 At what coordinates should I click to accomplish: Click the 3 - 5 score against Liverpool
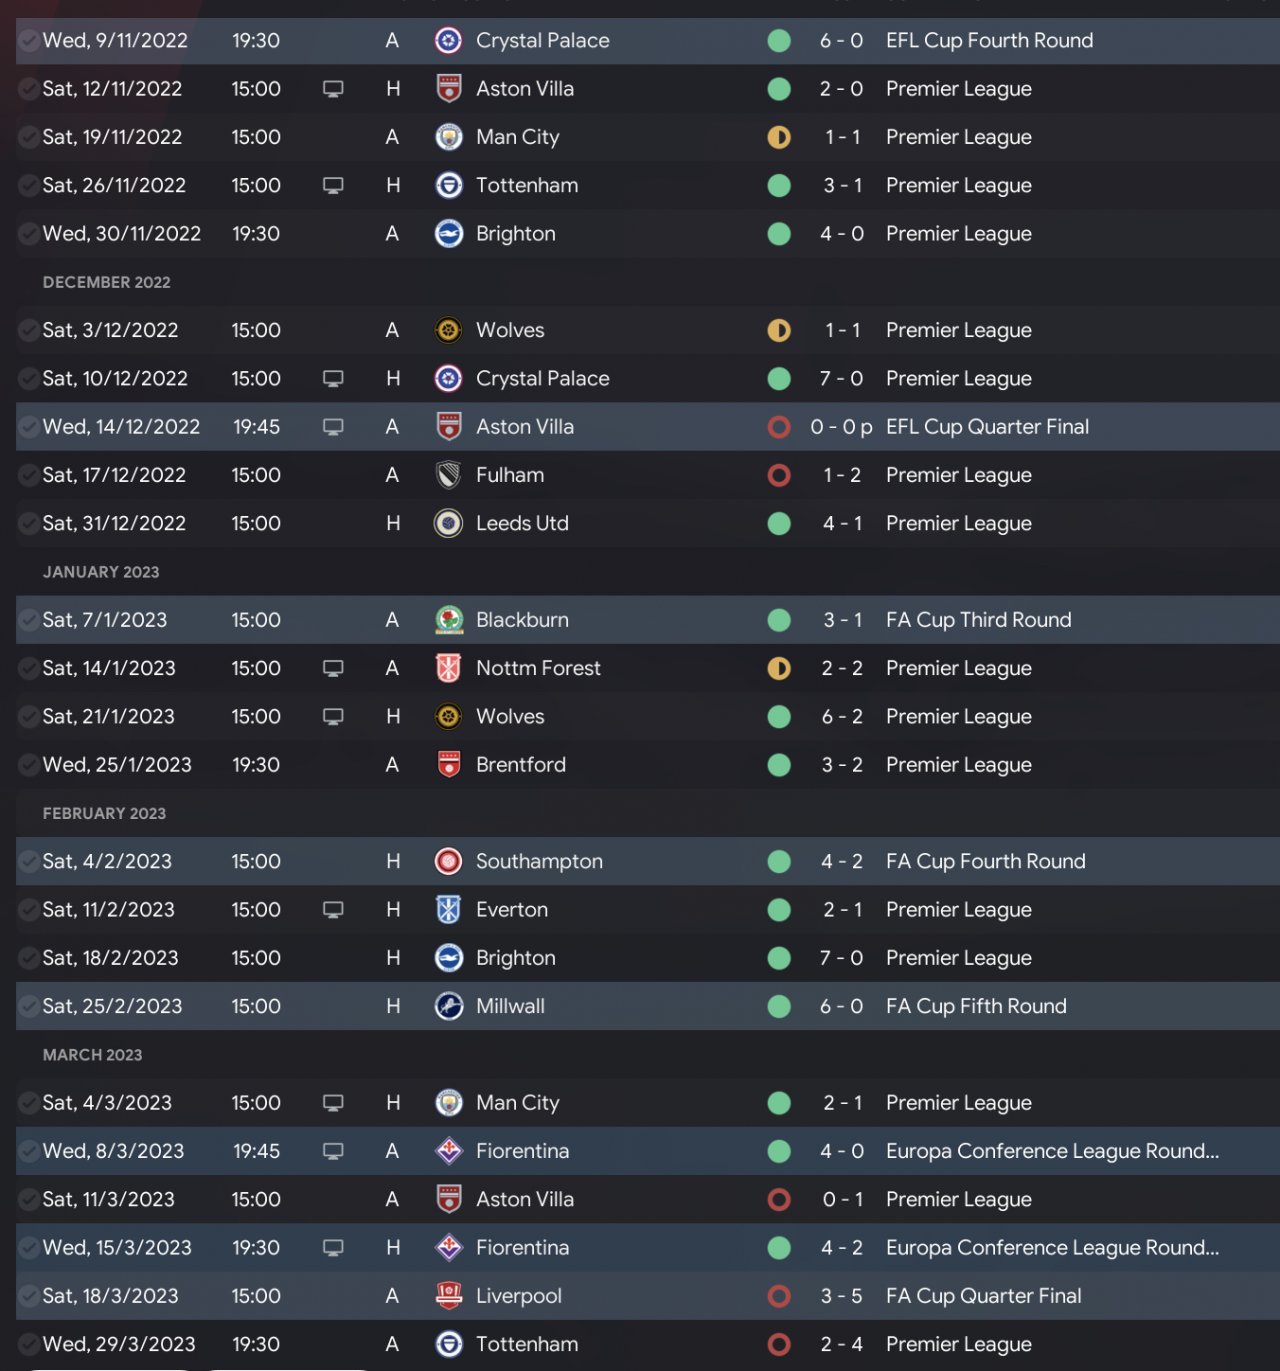841,1296
